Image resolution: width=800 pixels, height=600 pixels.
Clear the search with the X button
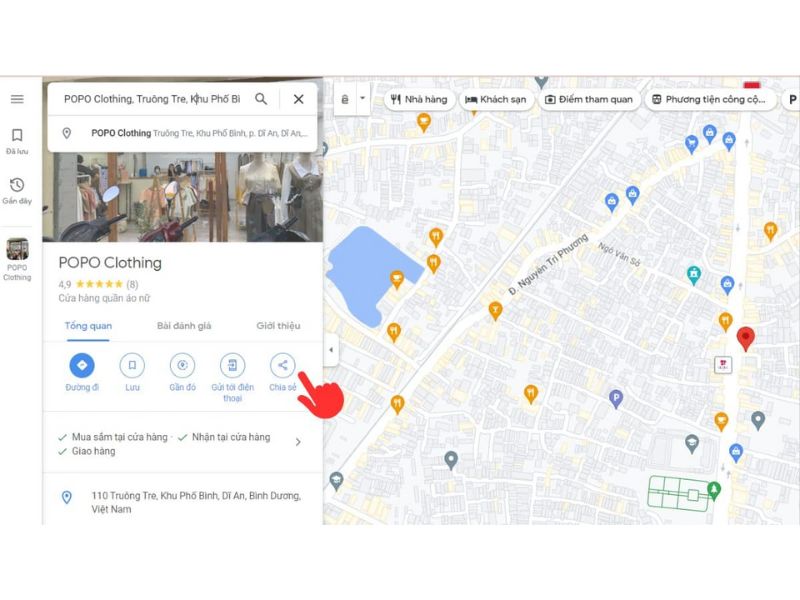pyautogui.click(x=298, y=99)
